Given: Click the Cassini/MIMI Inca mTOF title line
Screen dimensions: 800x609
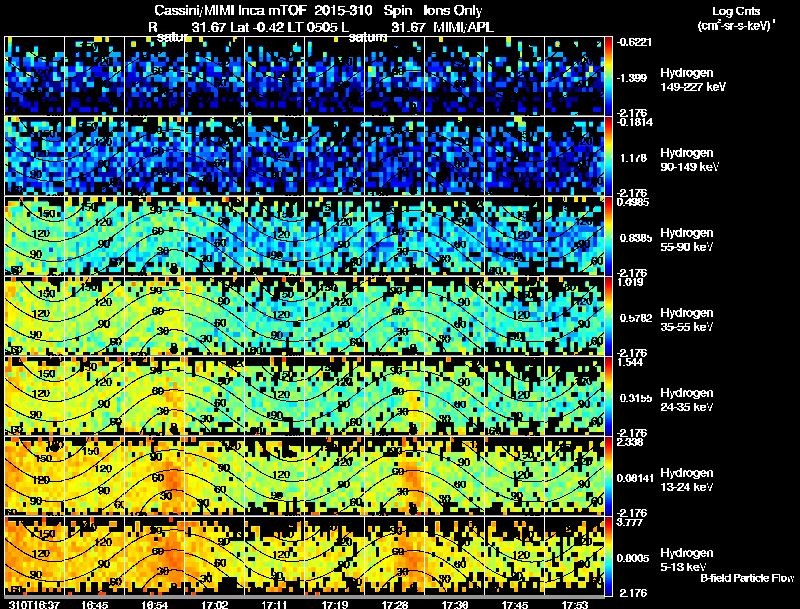Looking at the screenshot, I should click(x=318, y=10).
